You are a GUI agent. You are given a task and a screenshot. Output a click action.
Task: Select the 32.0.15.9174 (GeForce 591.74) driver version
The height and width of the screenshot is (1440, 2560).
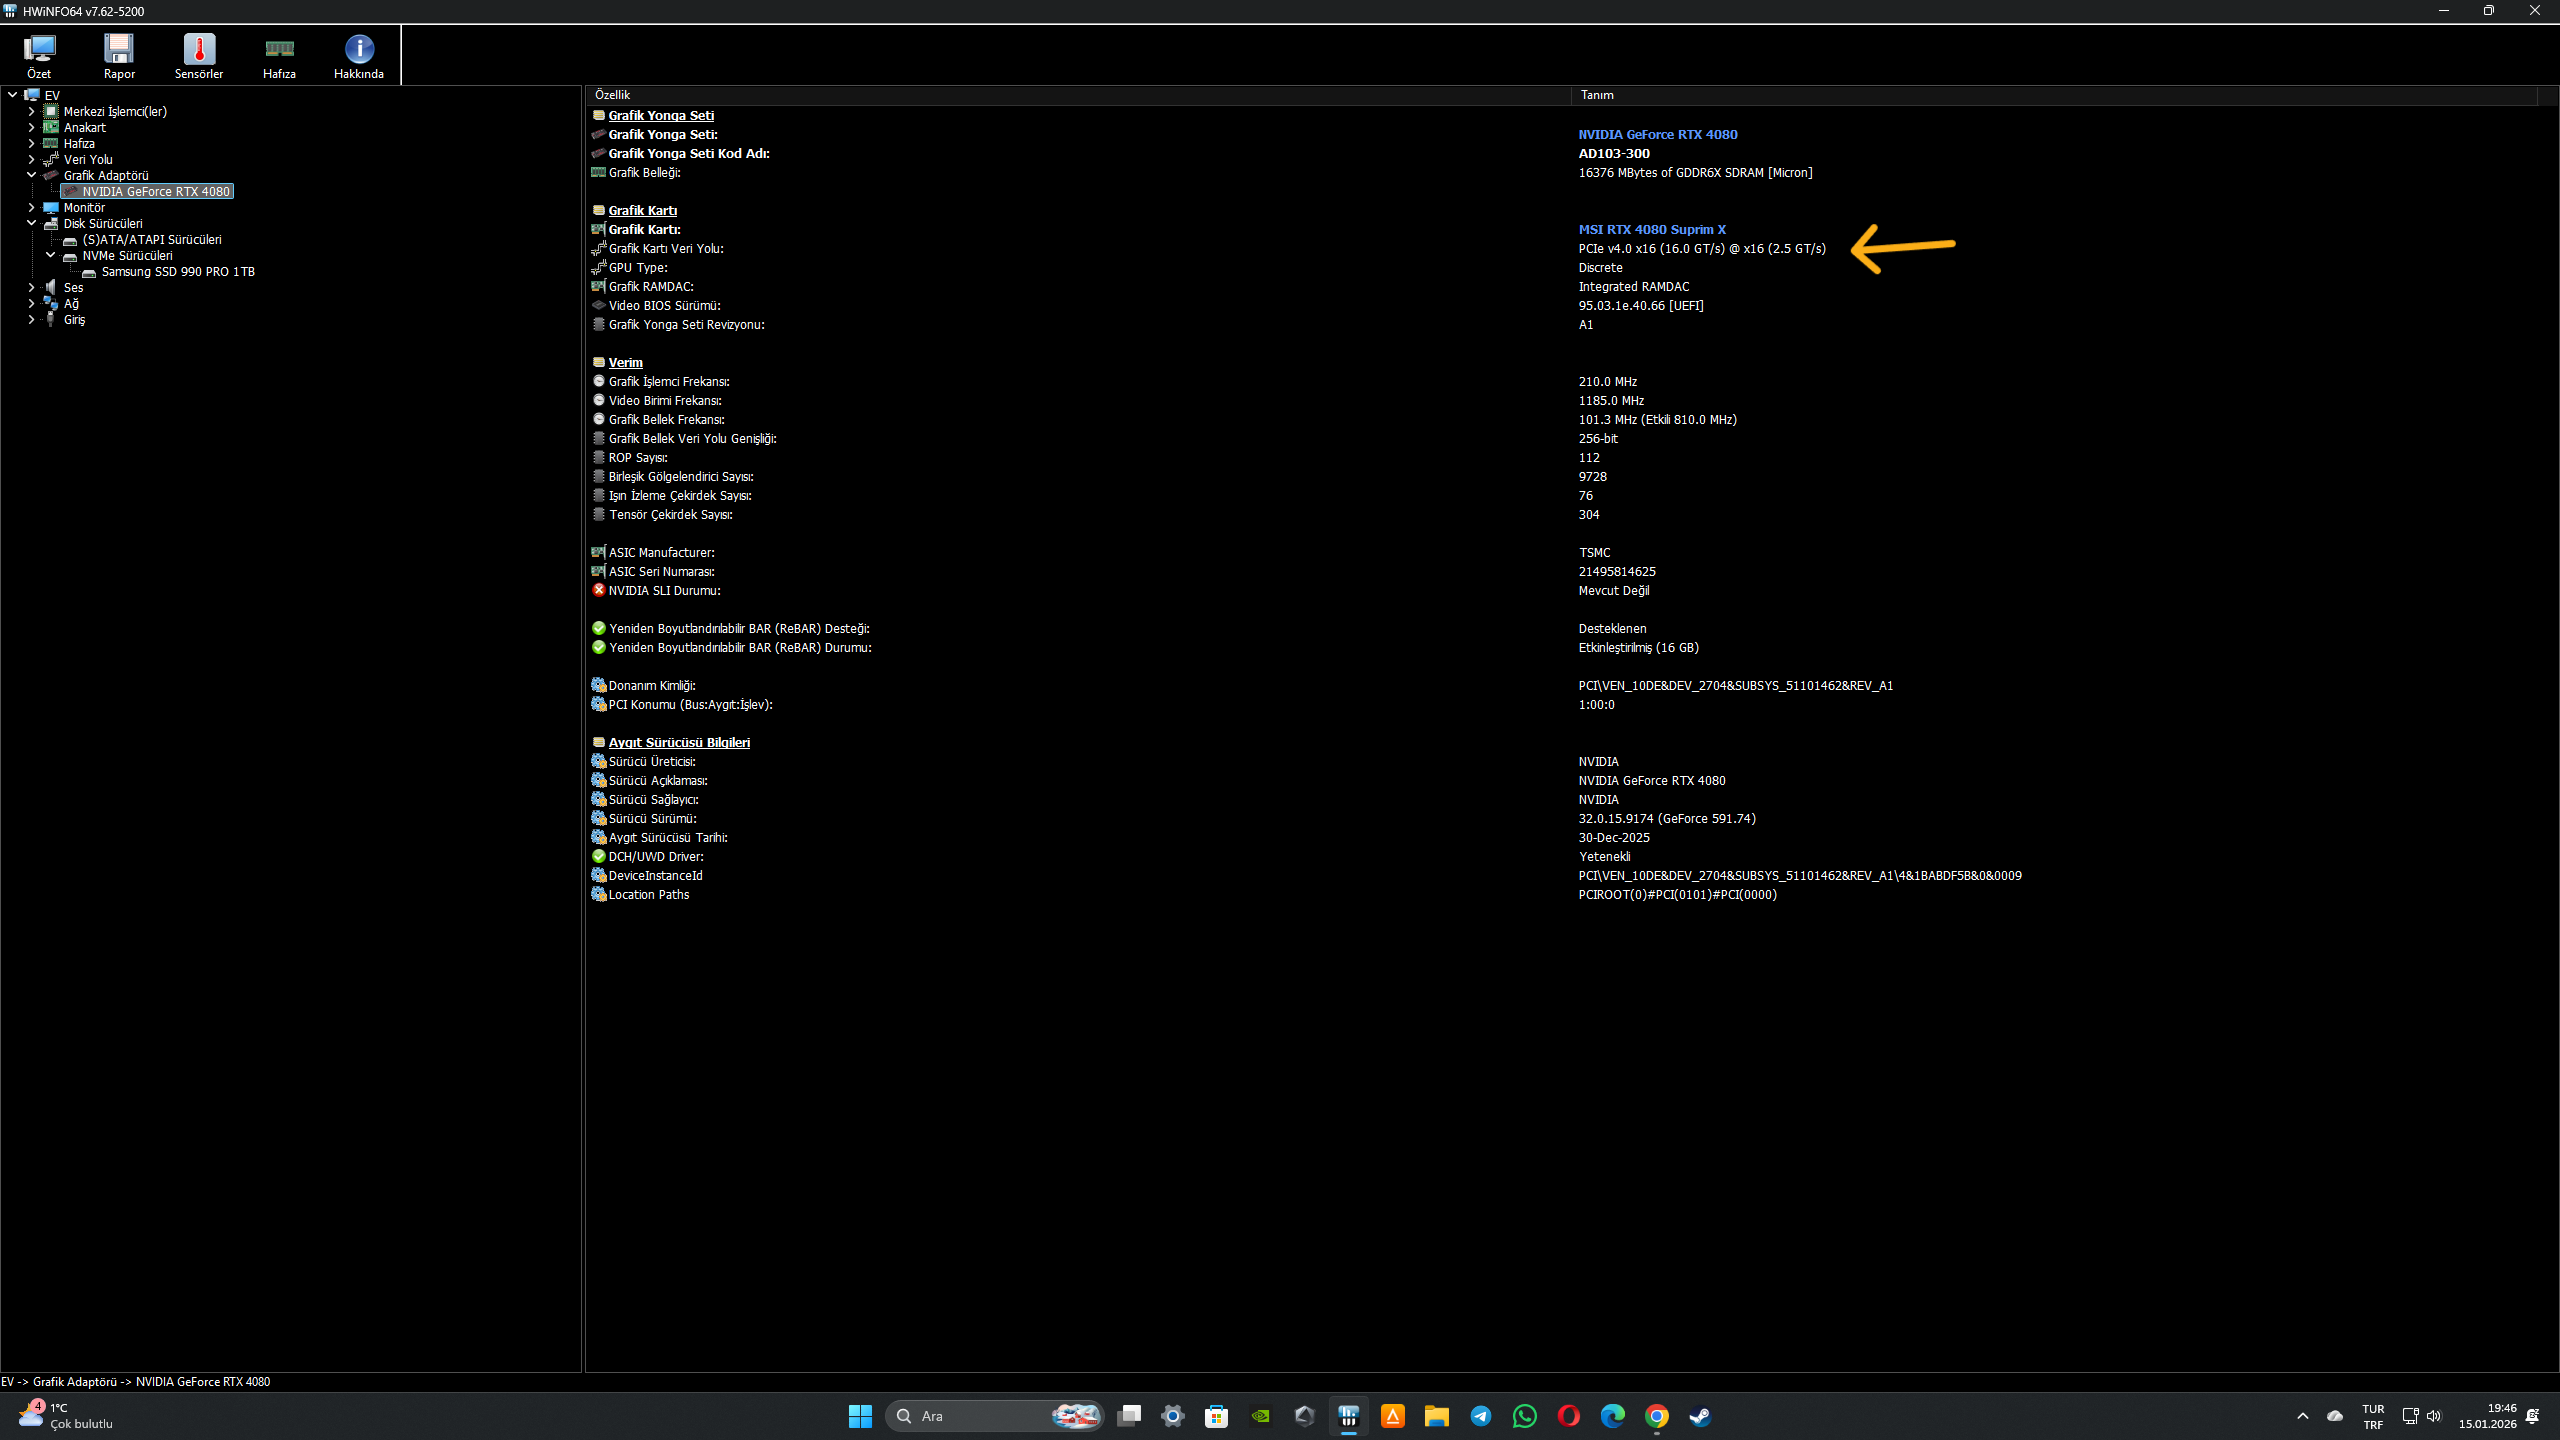[x=1667, y=818]
